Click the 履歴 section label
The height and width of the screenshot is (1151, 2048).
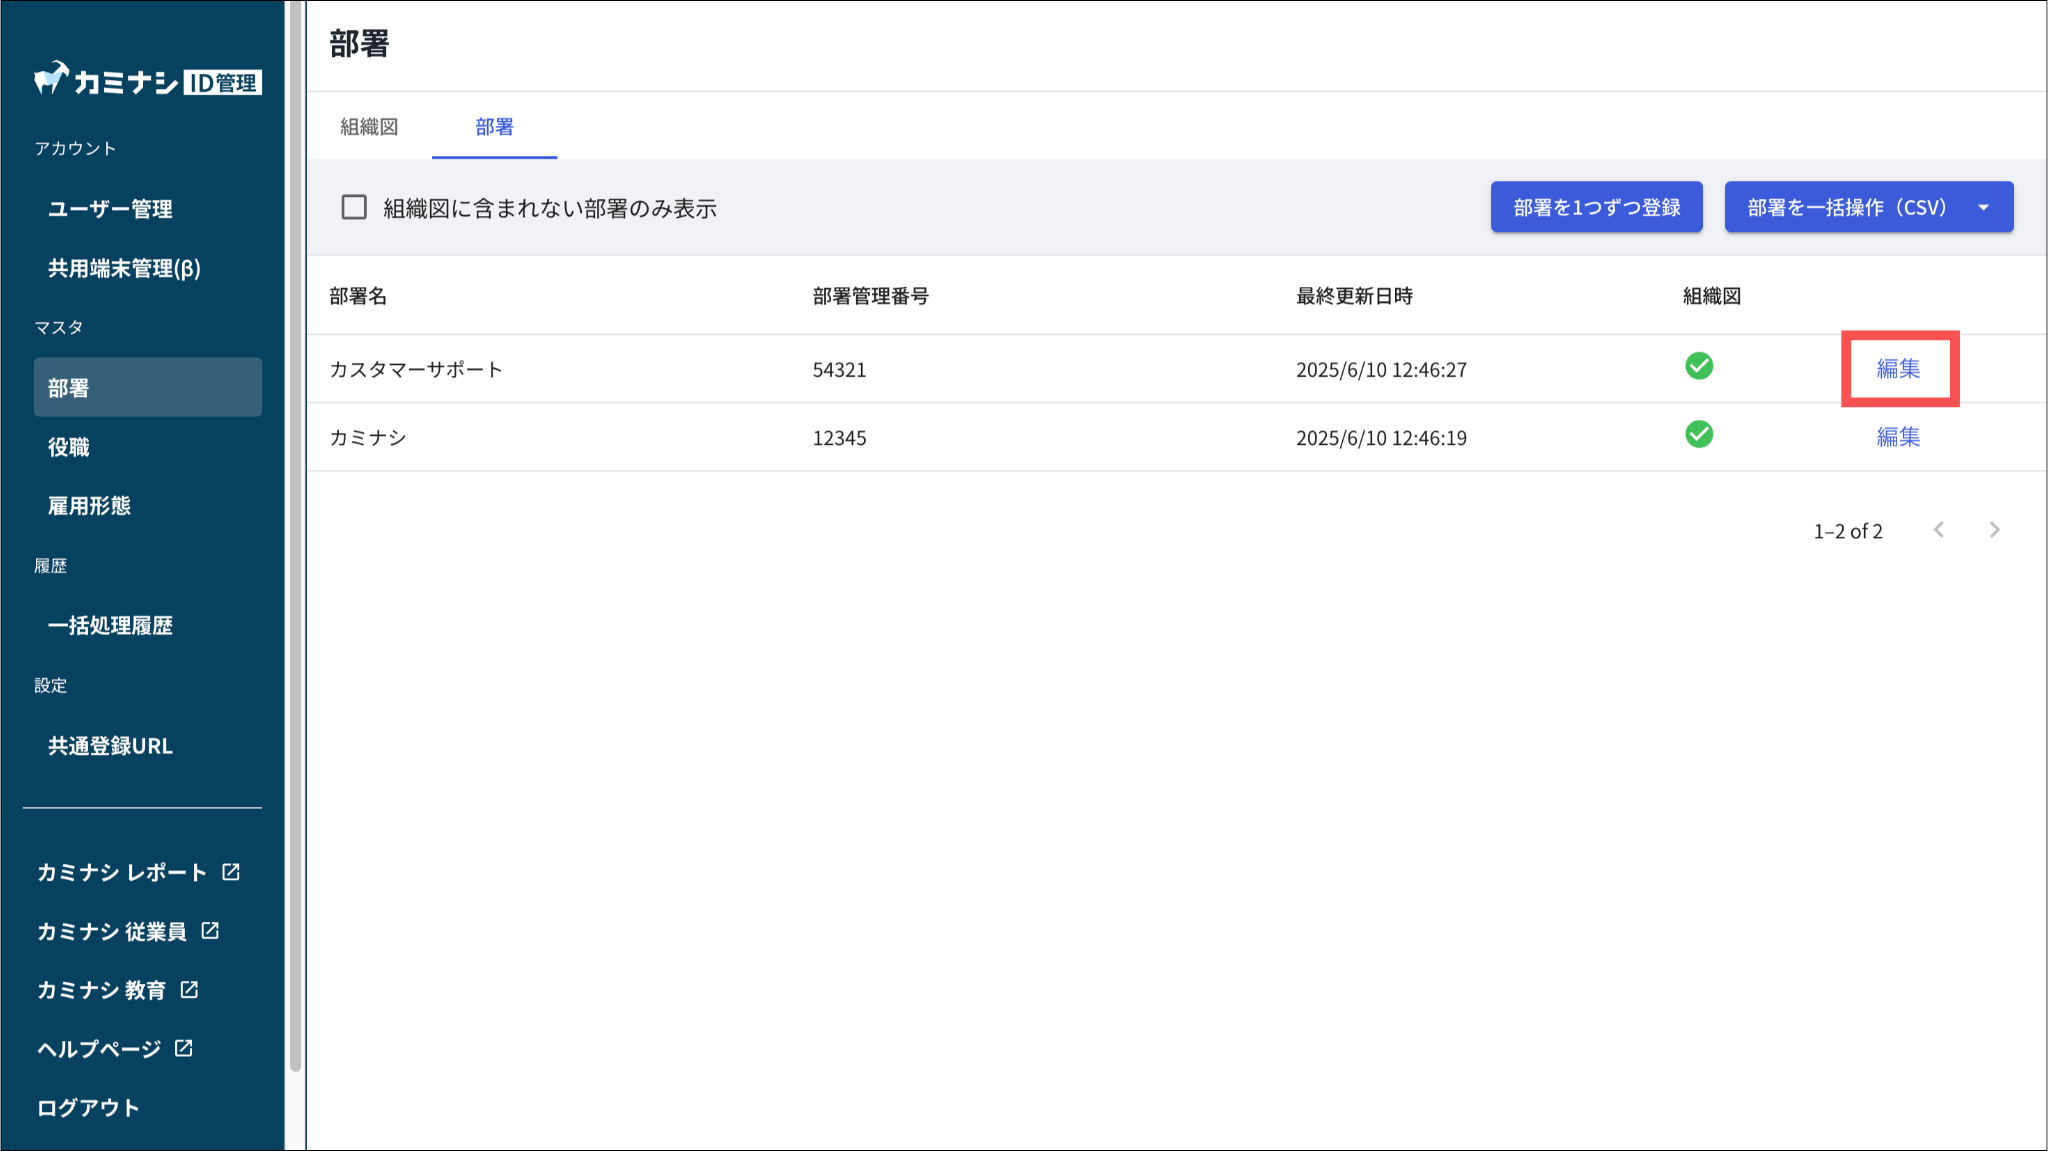(50, 566)
